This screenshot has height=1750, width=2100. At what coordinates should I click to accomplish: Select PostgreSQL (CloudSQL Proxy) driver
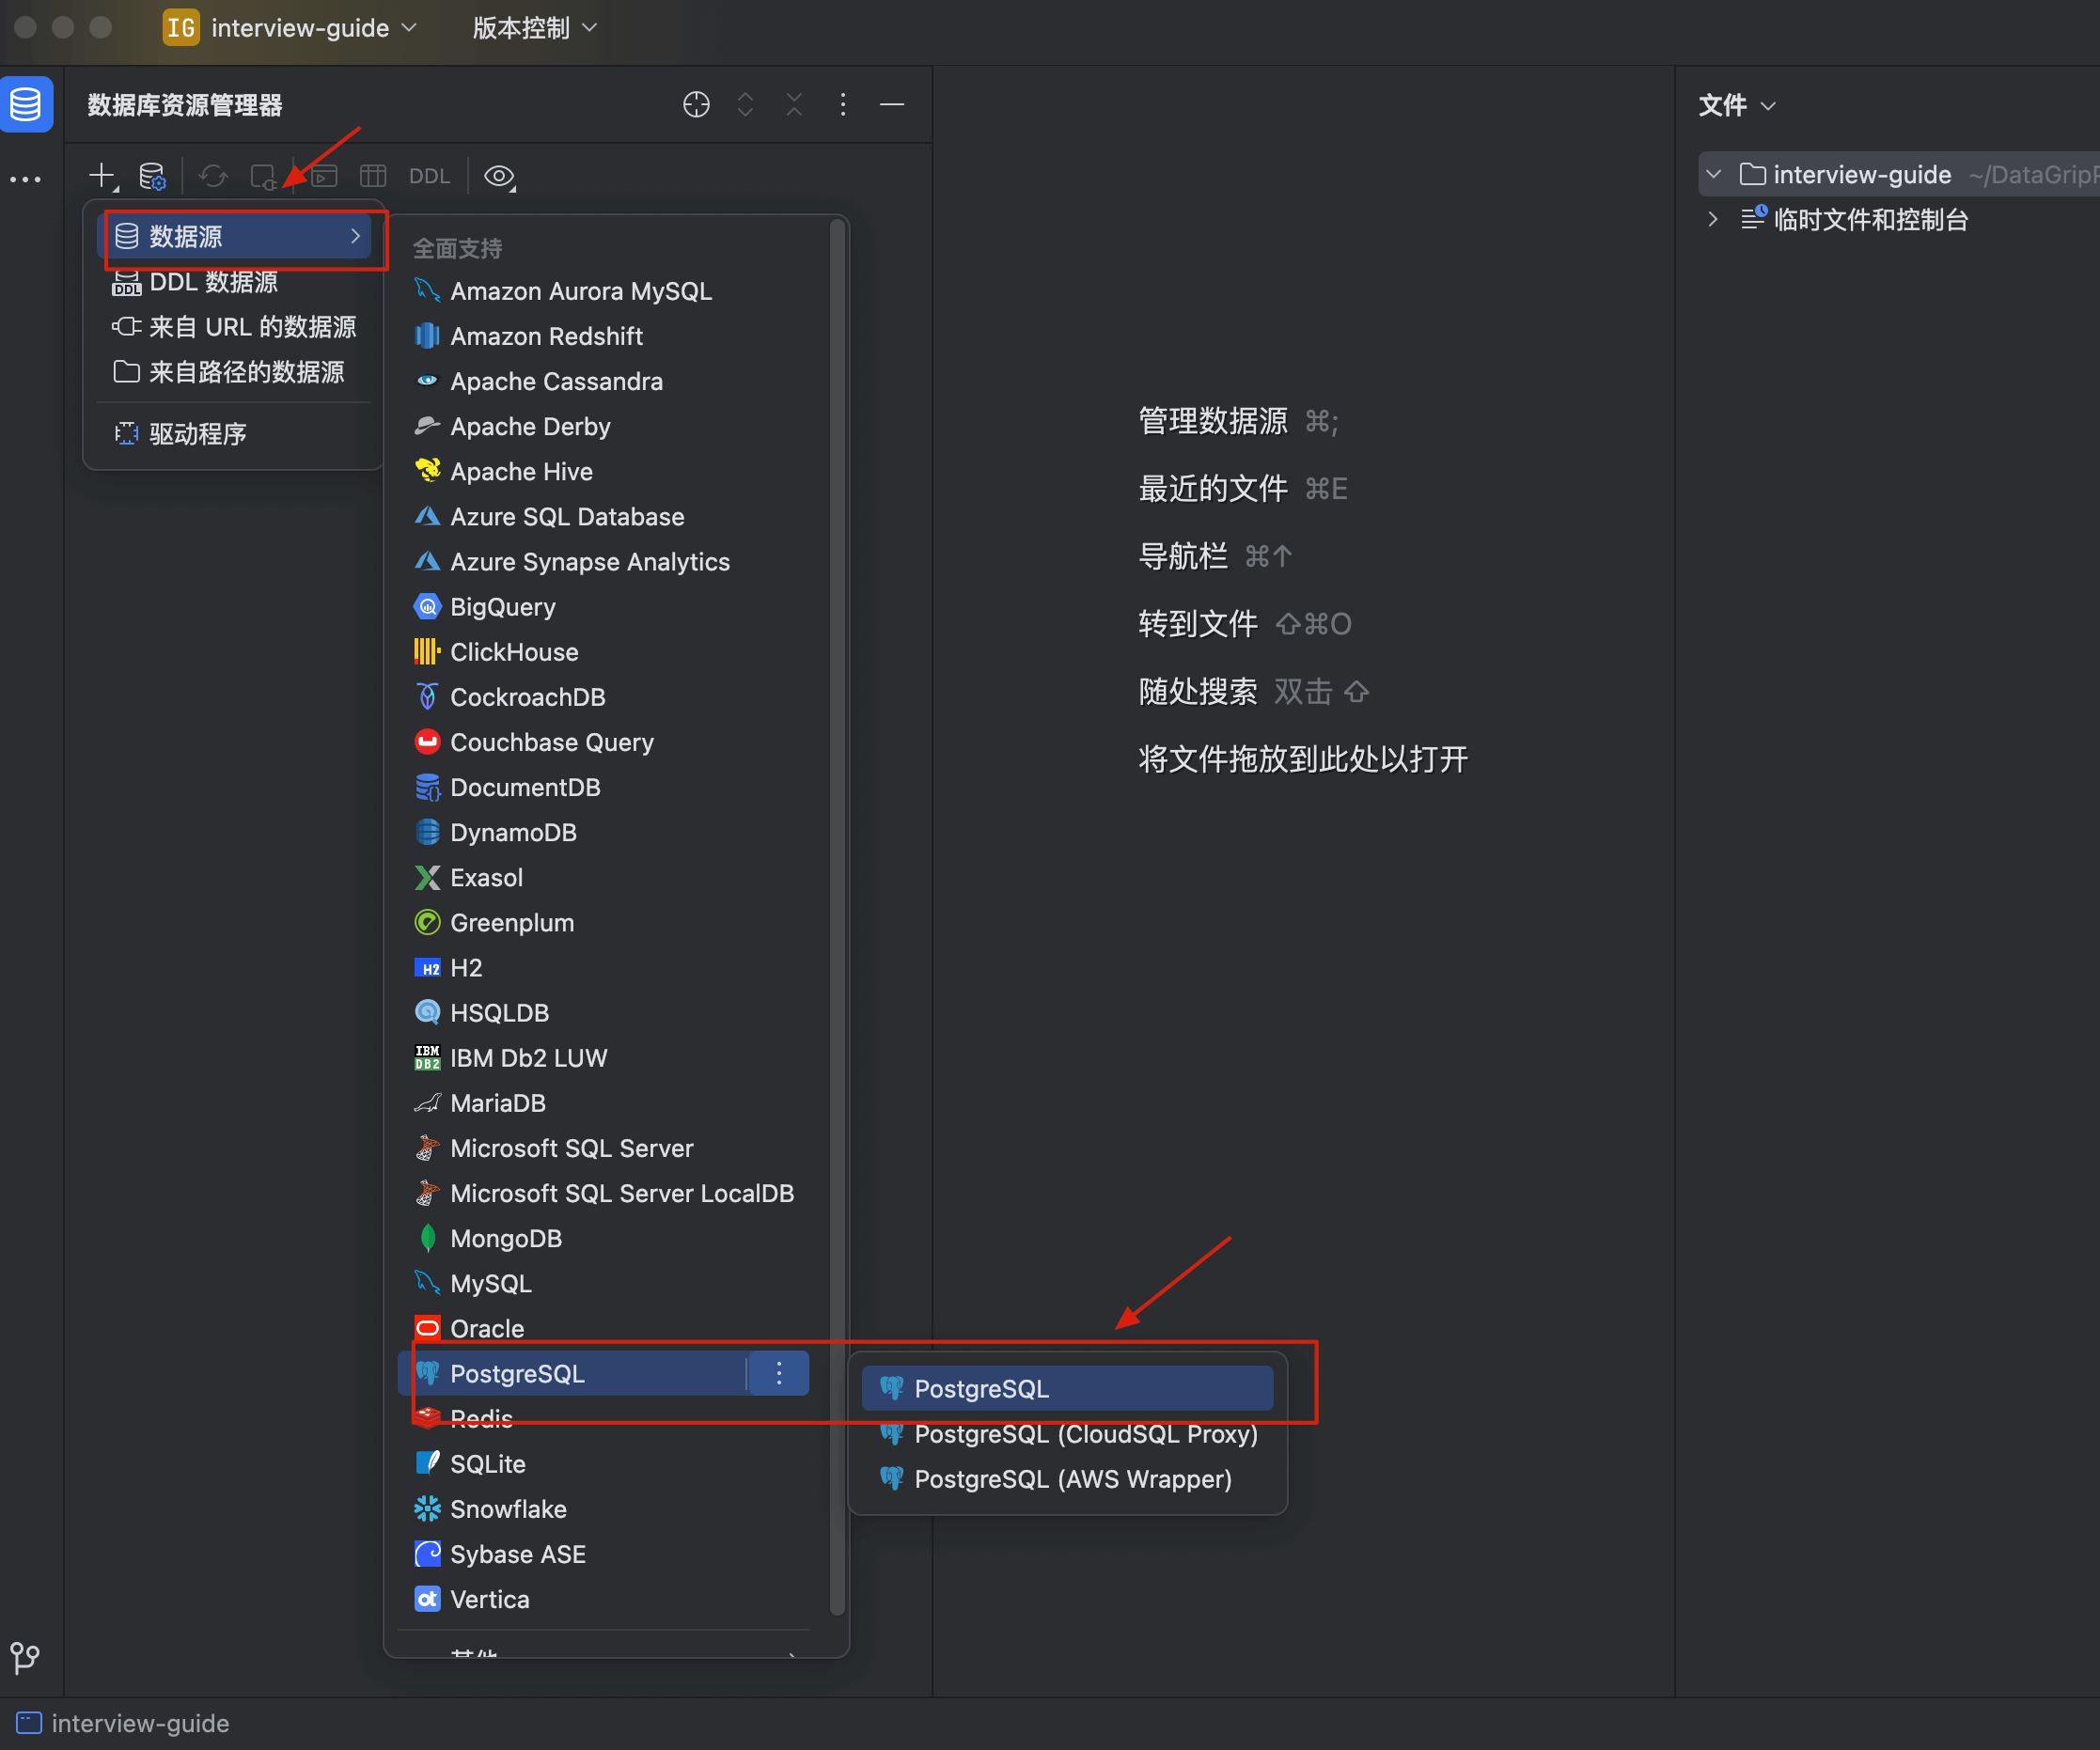coord(1067,1434)
